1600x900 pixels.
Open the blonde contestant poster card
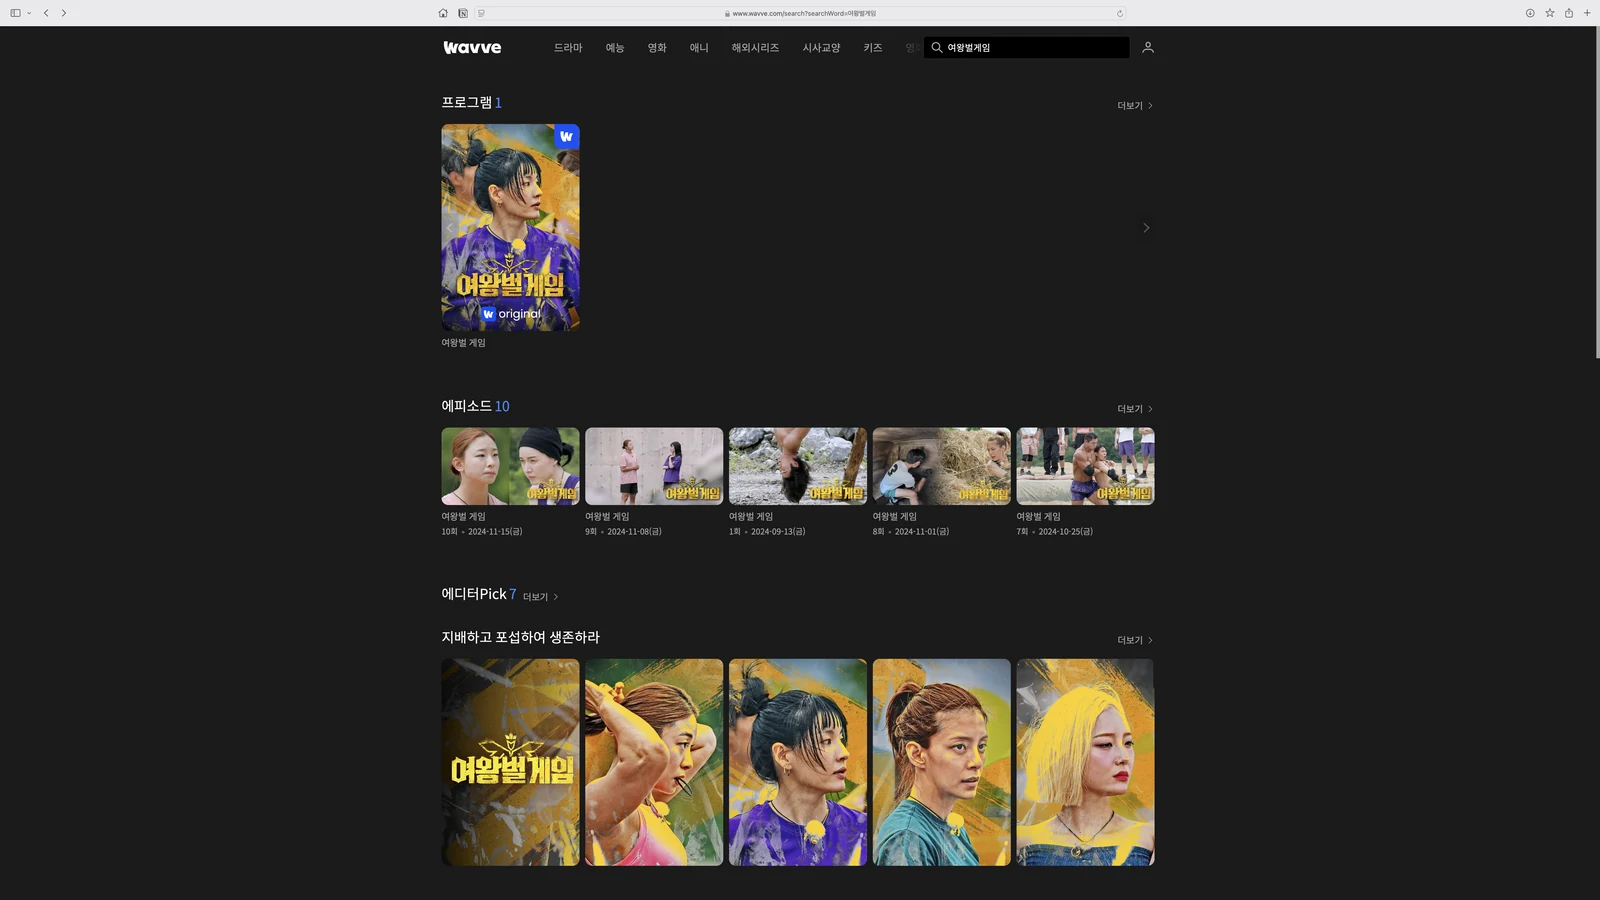pos(1085,762)
